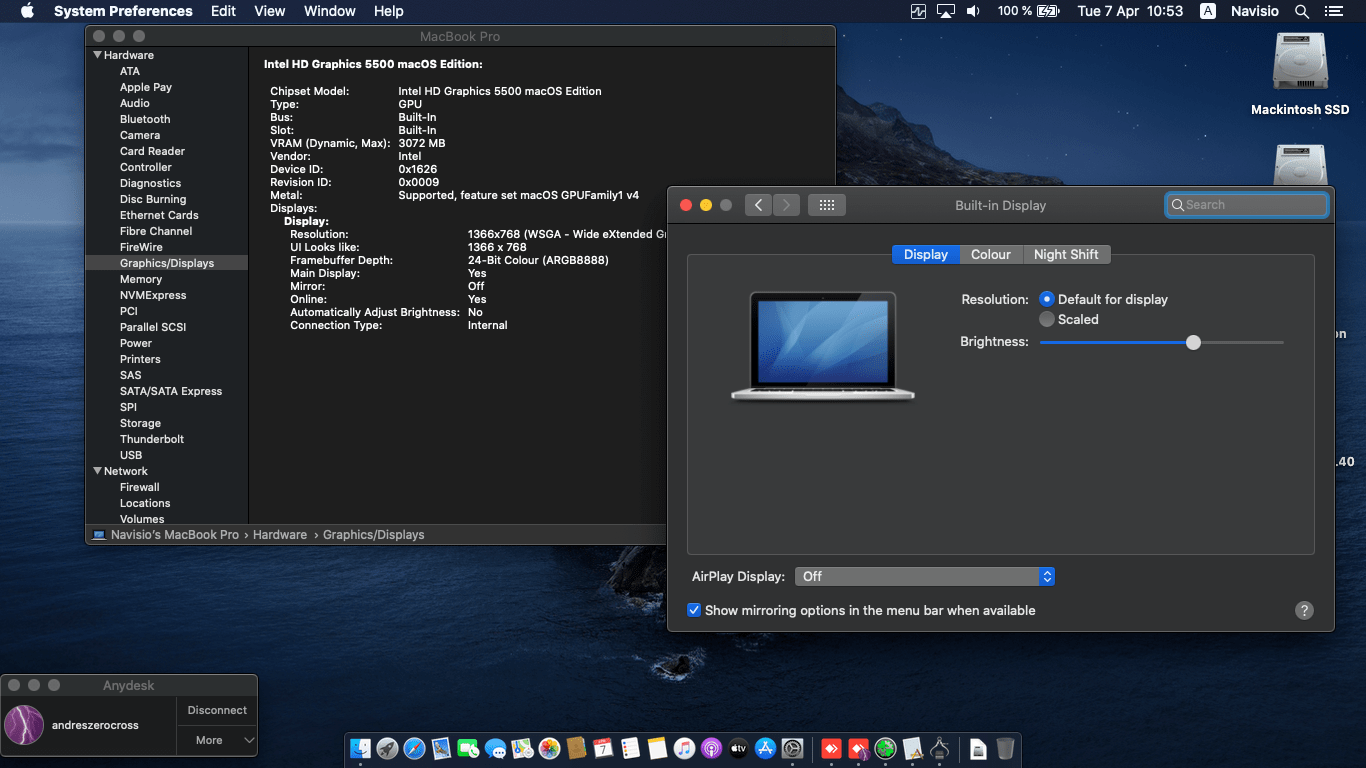Open the Edit menu
The width and height of the screenshot is (1366, 768).
(223, 11)
